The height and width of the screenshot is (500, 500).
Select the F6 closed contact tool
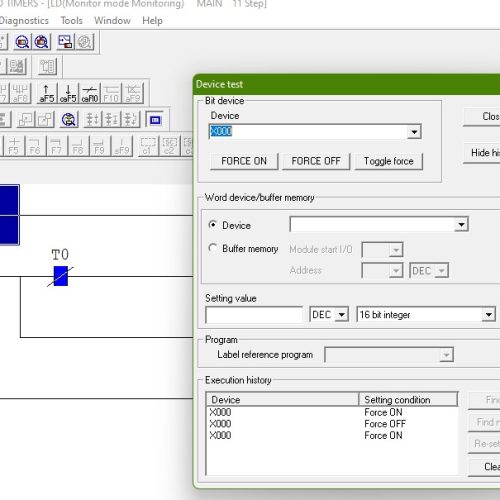point(35,146)
